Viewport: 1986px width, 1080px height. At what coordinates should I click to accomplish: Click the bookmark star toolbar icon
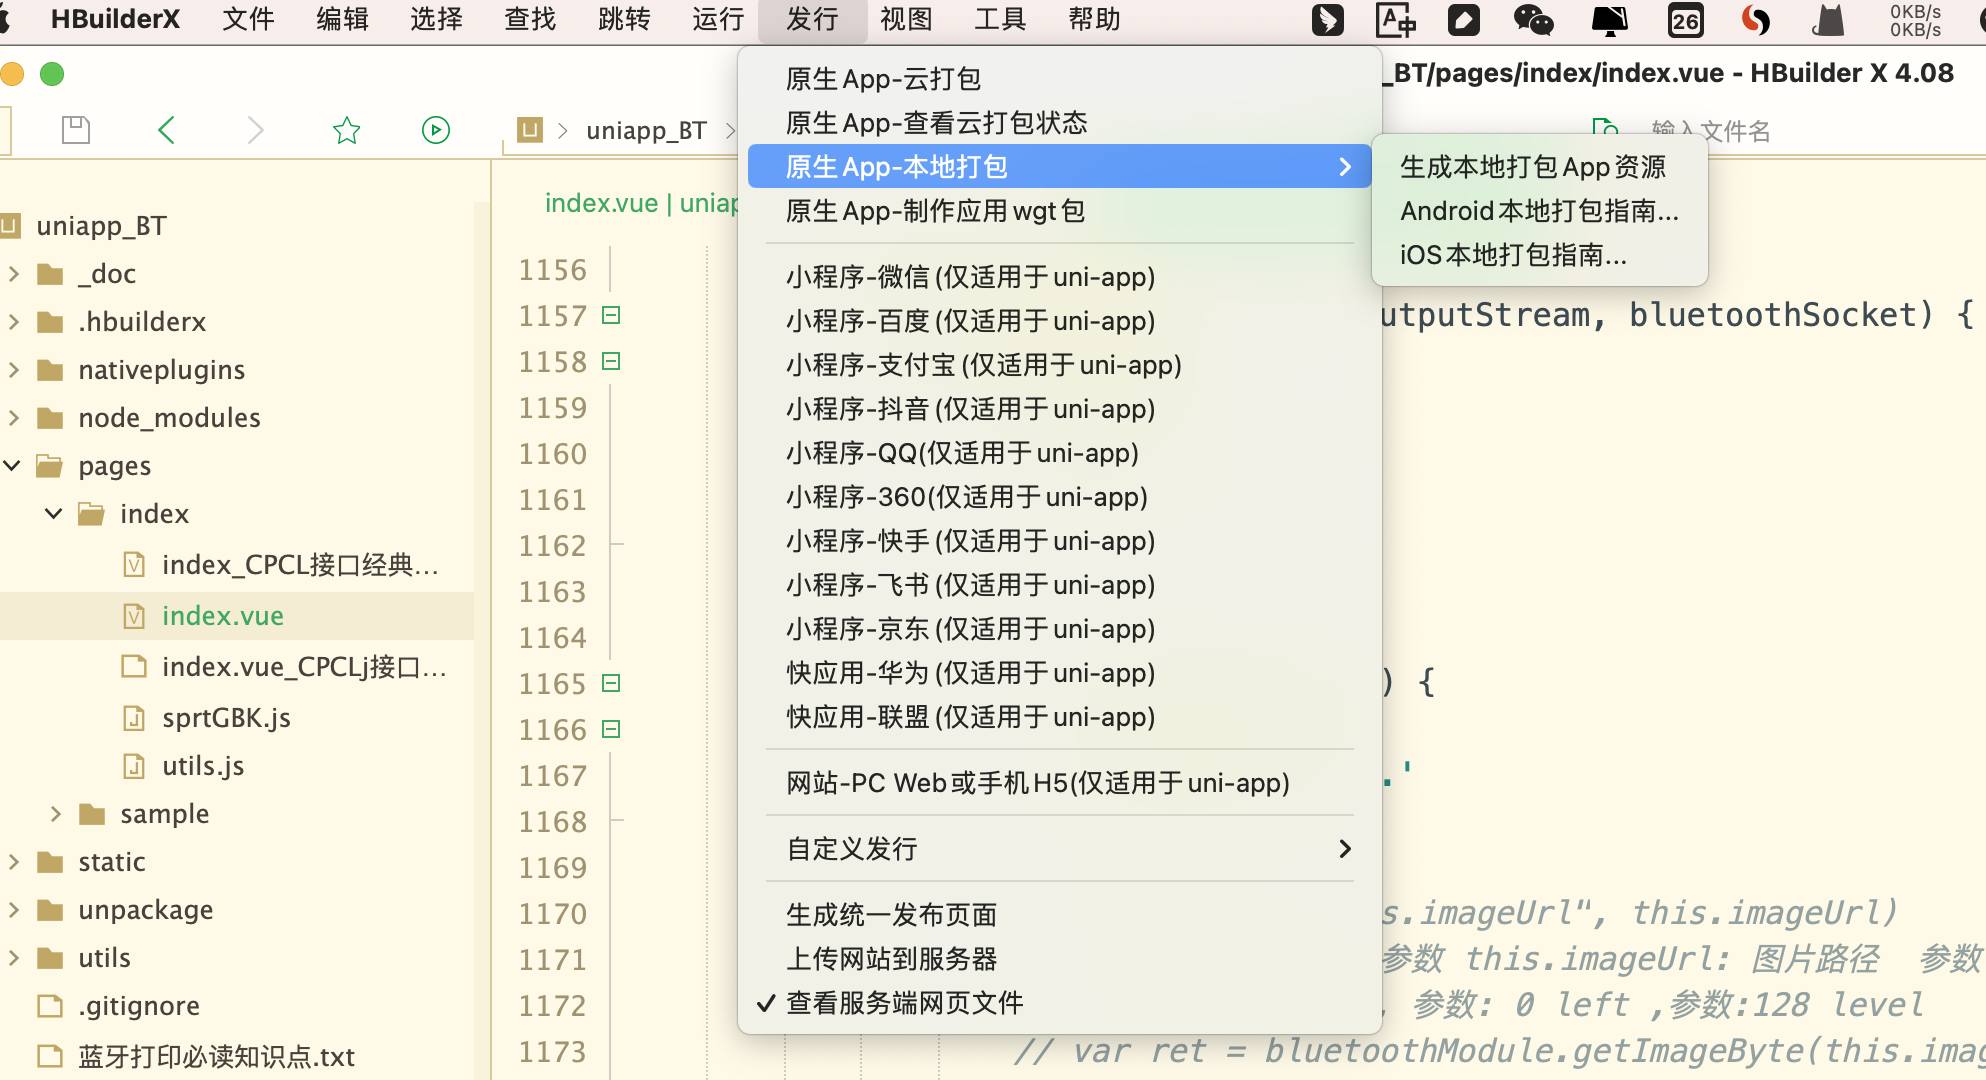(346, 130)
